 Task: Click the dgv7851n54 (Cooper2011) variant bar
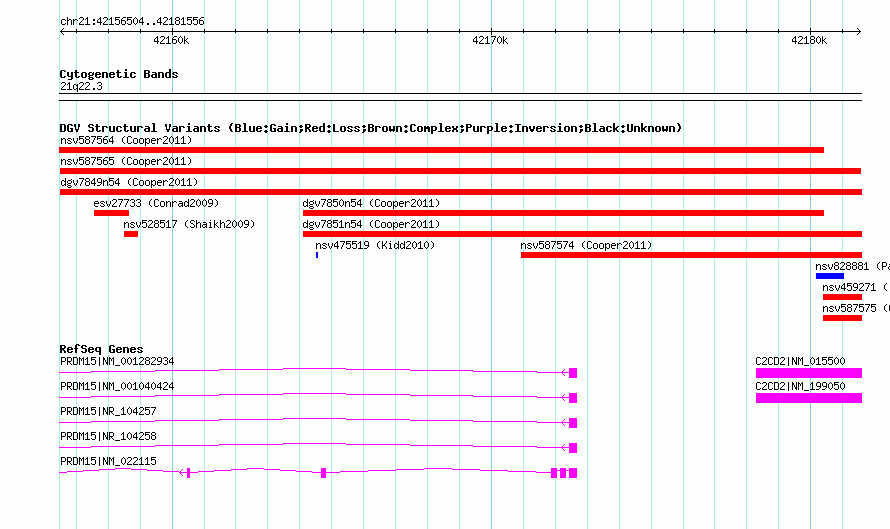(x=582, y=234)
